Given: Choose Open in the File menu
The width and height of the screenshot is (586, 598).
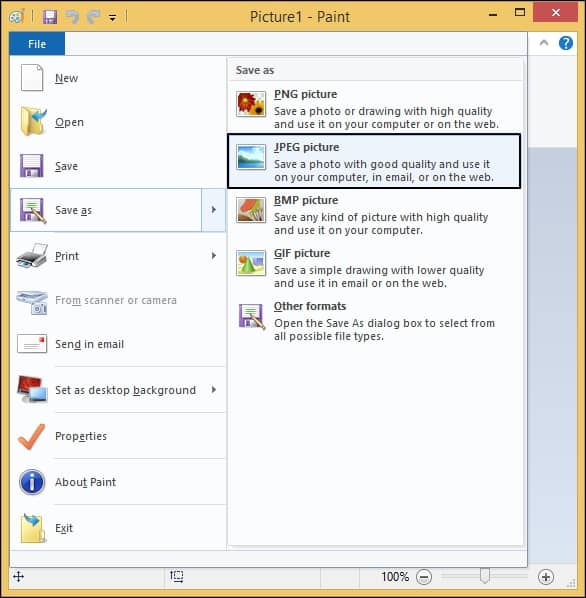Looking at the screenshot, I should coord(118,122).
